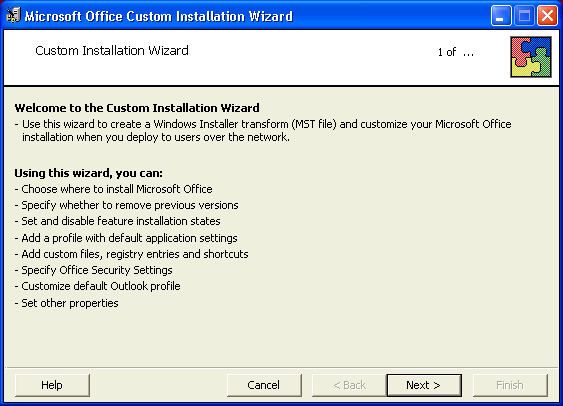
Task: Click the disabled Back button
Action: (349, 385)
